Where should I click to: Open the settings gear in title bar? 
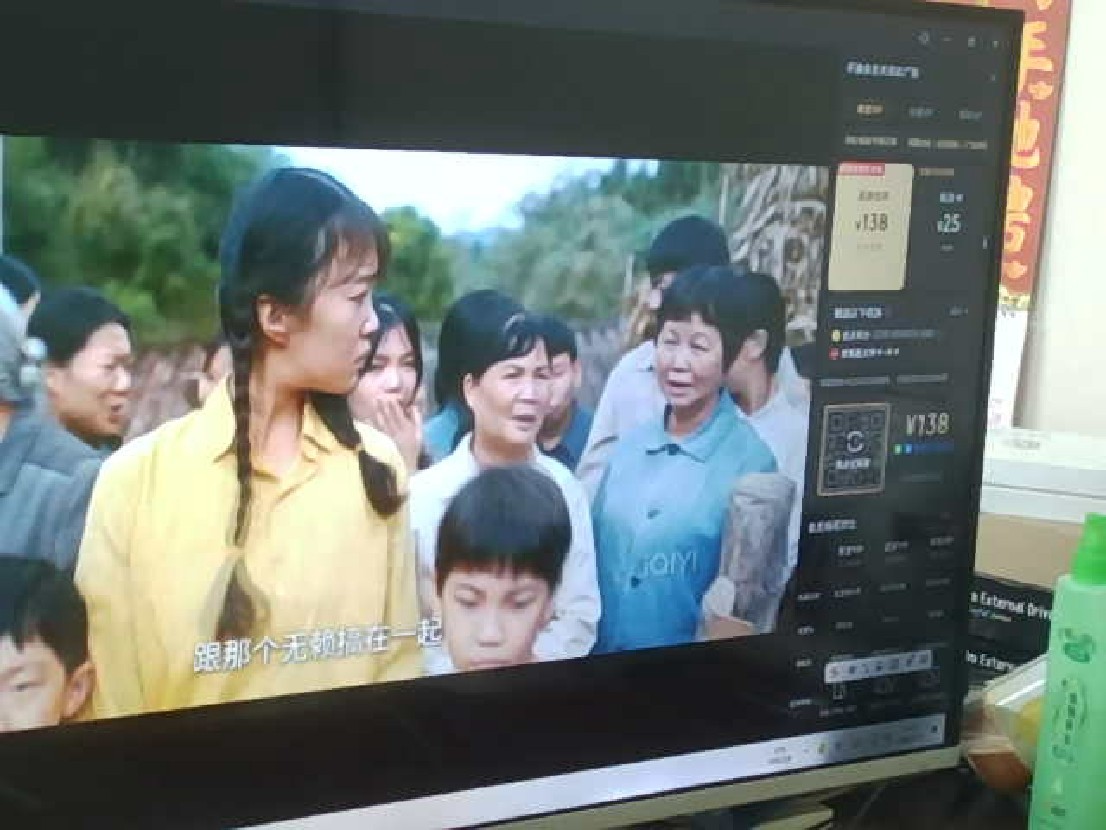coord(923,39)
